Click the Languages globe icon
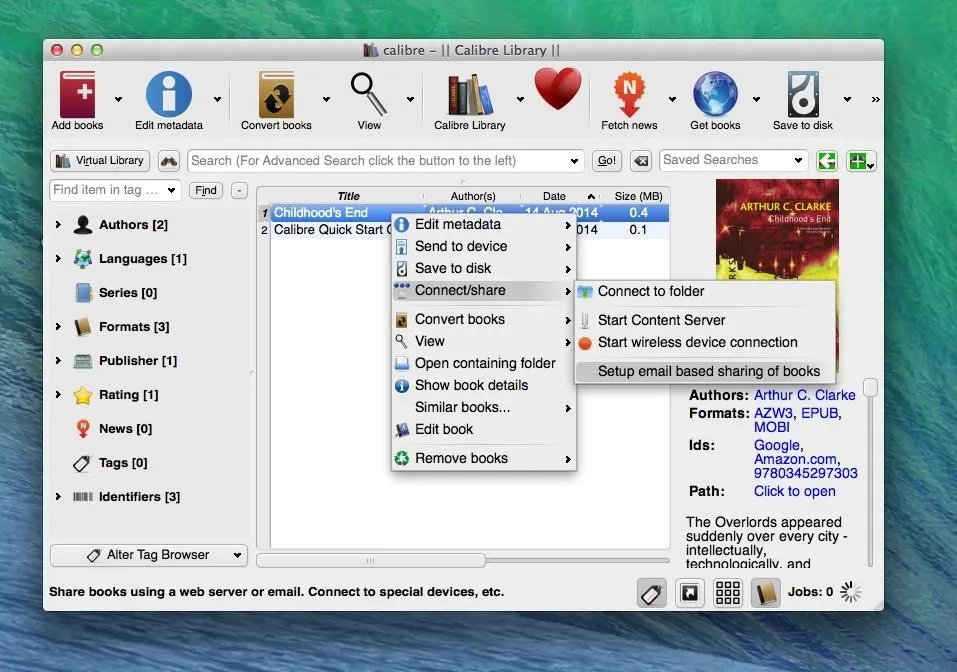957x672 pixels. coord(82,259)
